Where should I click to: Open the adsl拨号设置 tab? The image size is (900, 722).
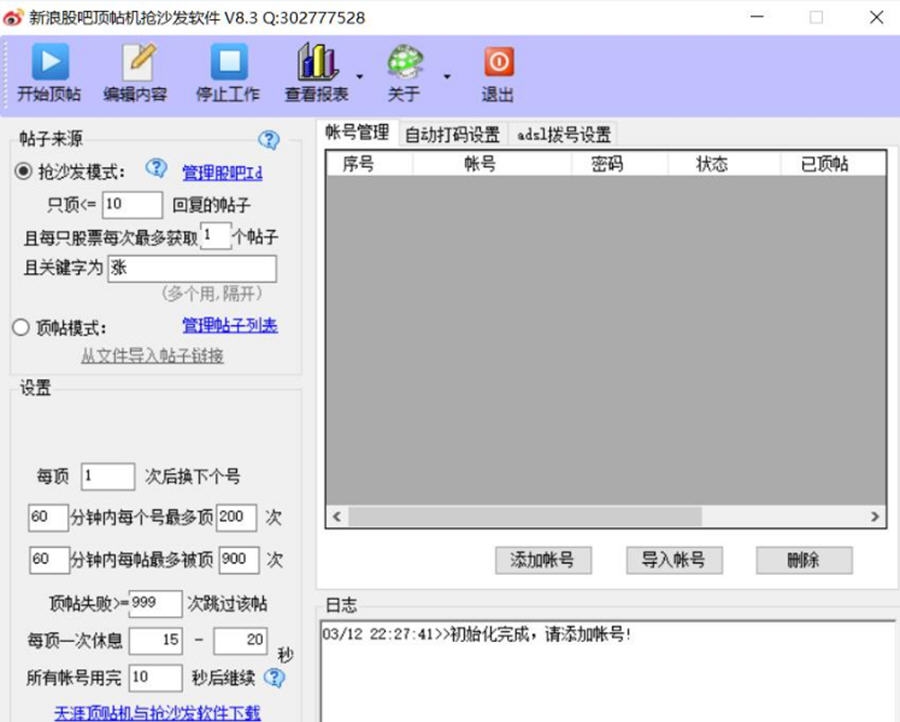click(562, 133)
